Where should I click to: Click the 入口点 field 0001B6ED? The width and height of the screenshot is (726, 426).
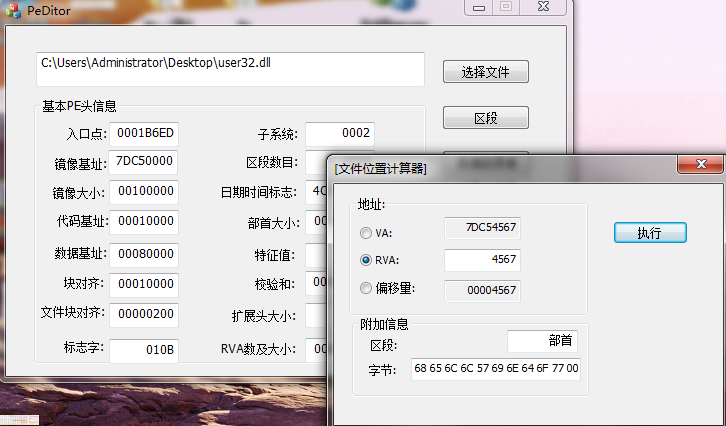[x=144, y=134]
